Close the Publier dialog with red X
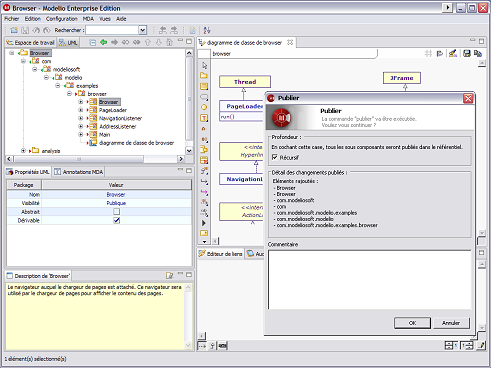This screenshot has width=491, height=368. (468, 98)
